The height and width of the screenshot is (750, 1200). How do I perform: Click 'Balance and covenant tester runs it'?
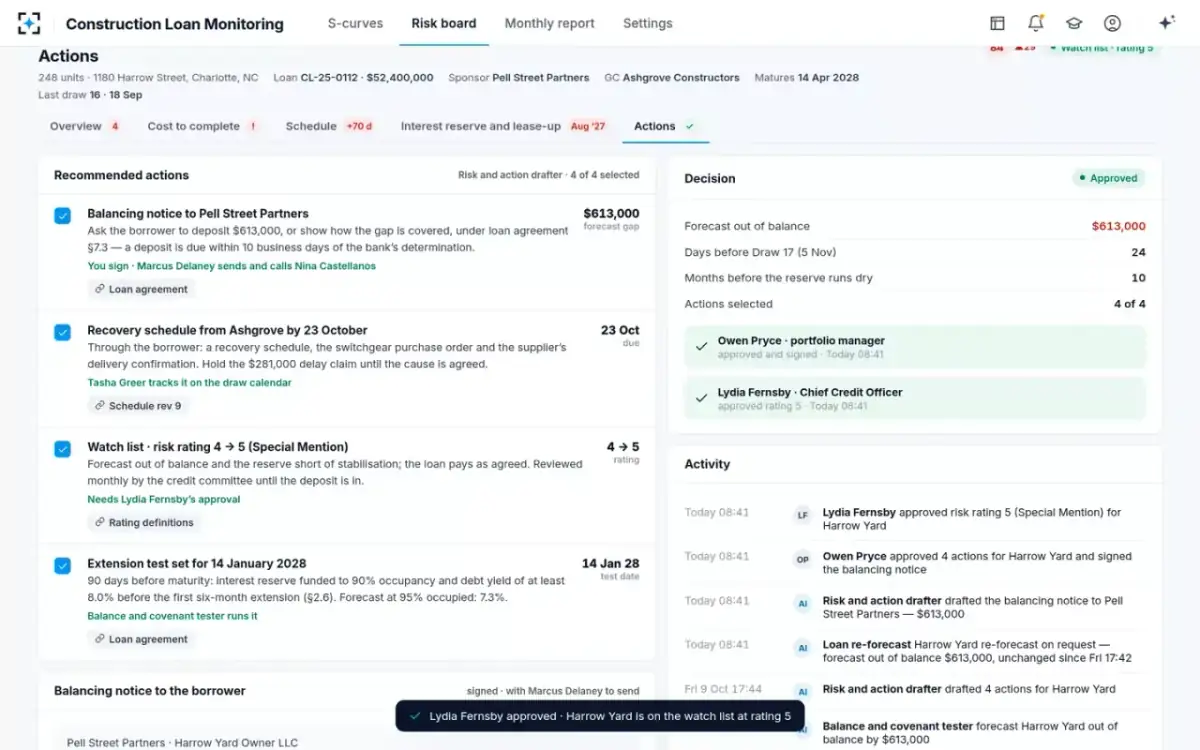[172, 616]
